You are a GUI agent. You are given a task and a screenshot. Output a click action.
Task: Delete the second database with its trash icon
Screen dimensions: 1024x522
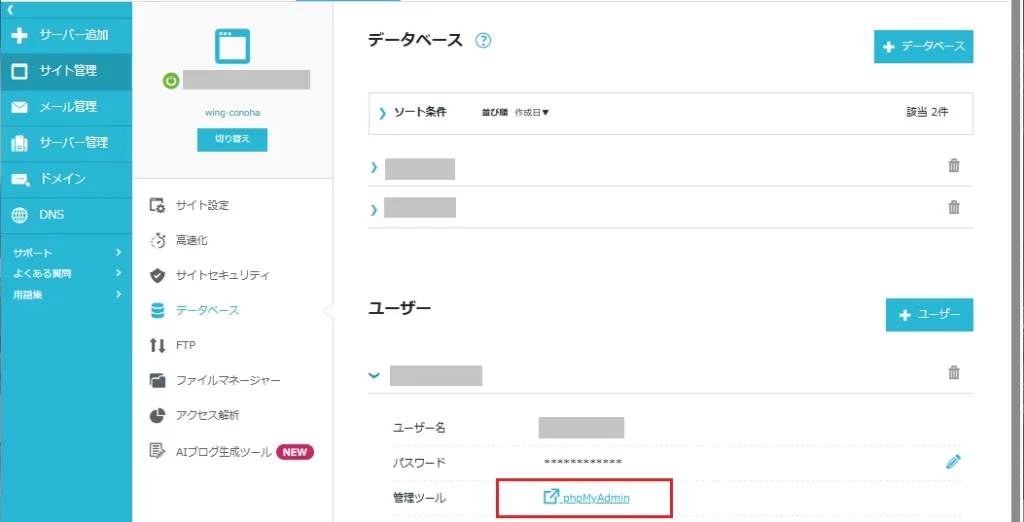point(954,207)
